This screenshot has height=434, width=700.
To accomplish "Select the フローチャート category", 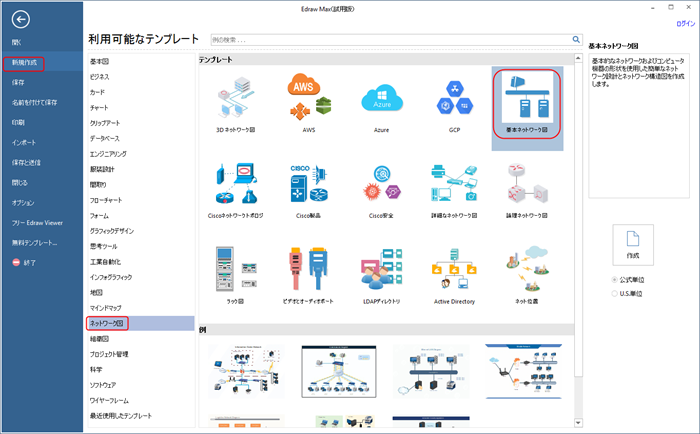I will point(106,200).
